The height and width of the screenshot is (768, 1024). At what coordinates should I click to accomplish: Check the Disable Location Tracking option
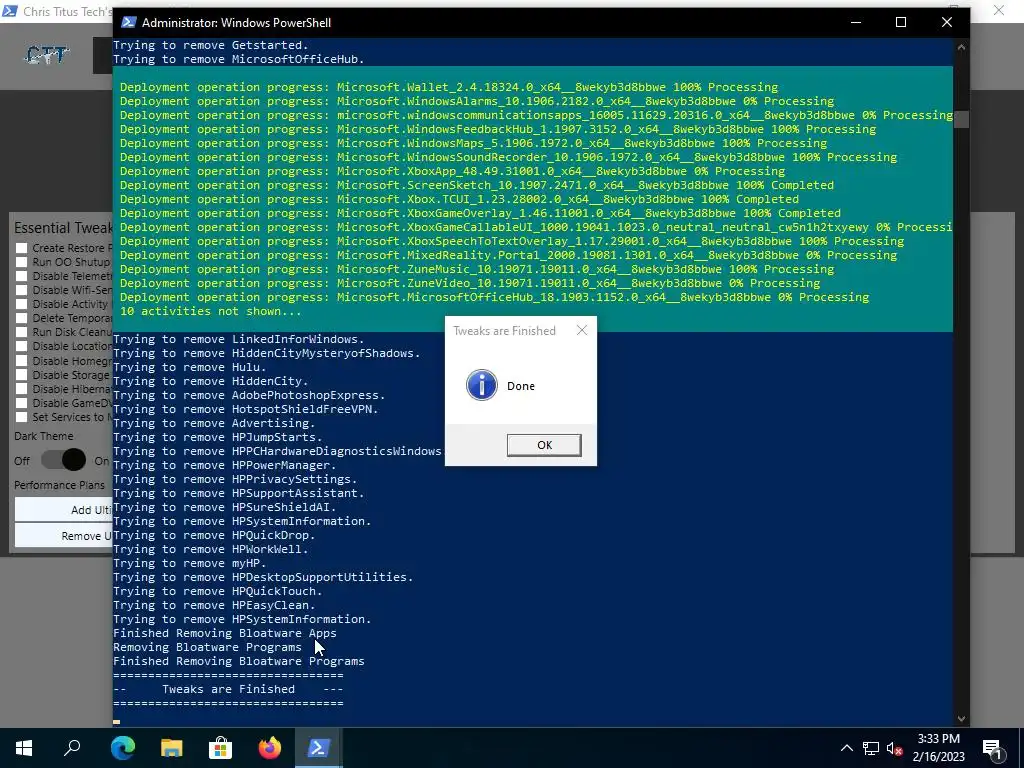[x=22, y=346]
